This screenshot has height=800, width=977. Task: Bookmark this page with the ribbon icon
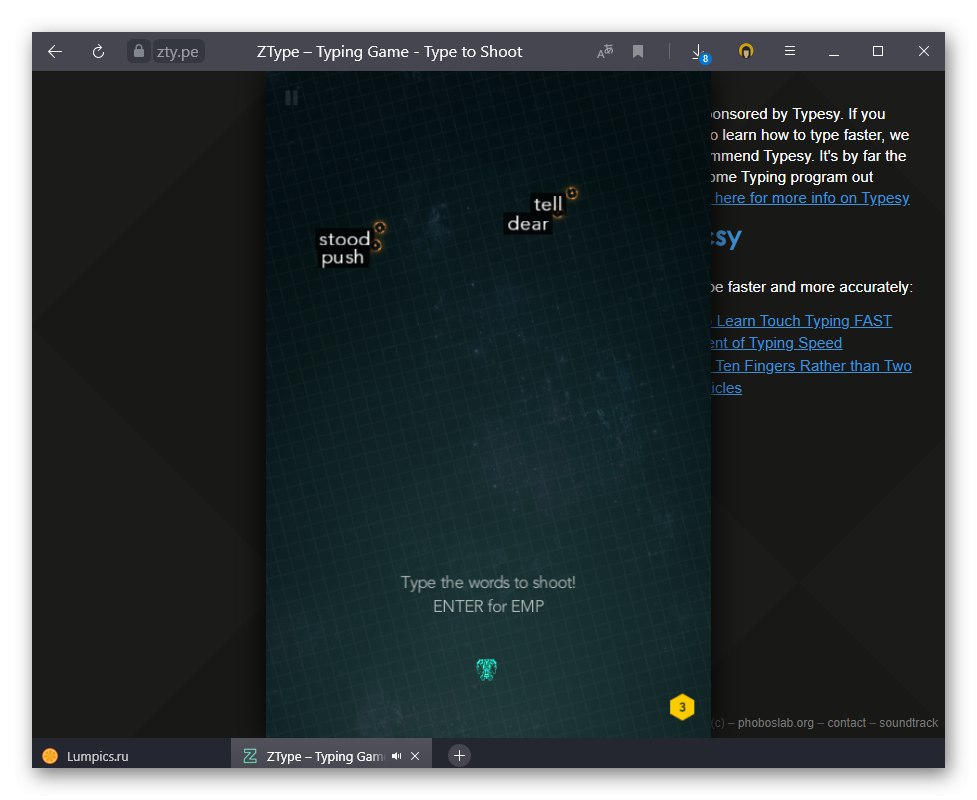637,52
